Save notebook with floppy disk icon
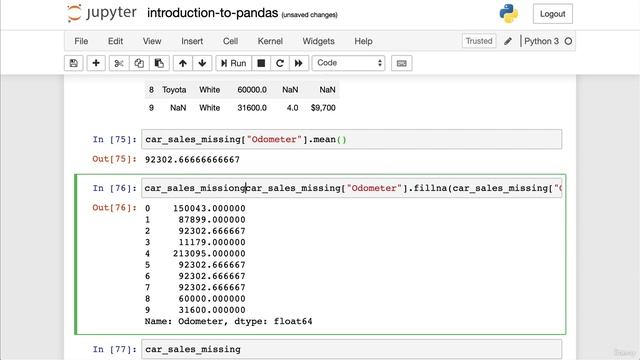Image resolution: width=640 pixels, height=360 pixels. 74,63
